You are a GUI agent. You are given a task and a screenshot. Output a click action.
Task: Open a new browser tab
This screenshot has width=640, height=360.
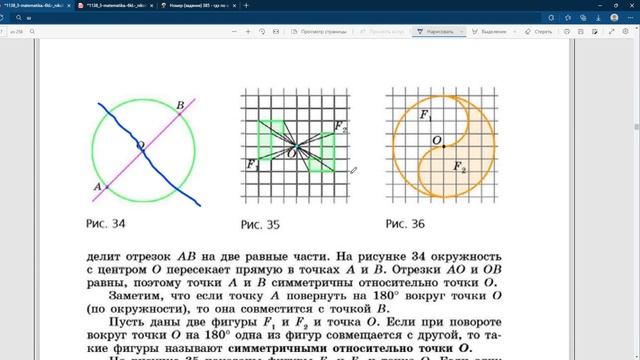tap(246, 6)
